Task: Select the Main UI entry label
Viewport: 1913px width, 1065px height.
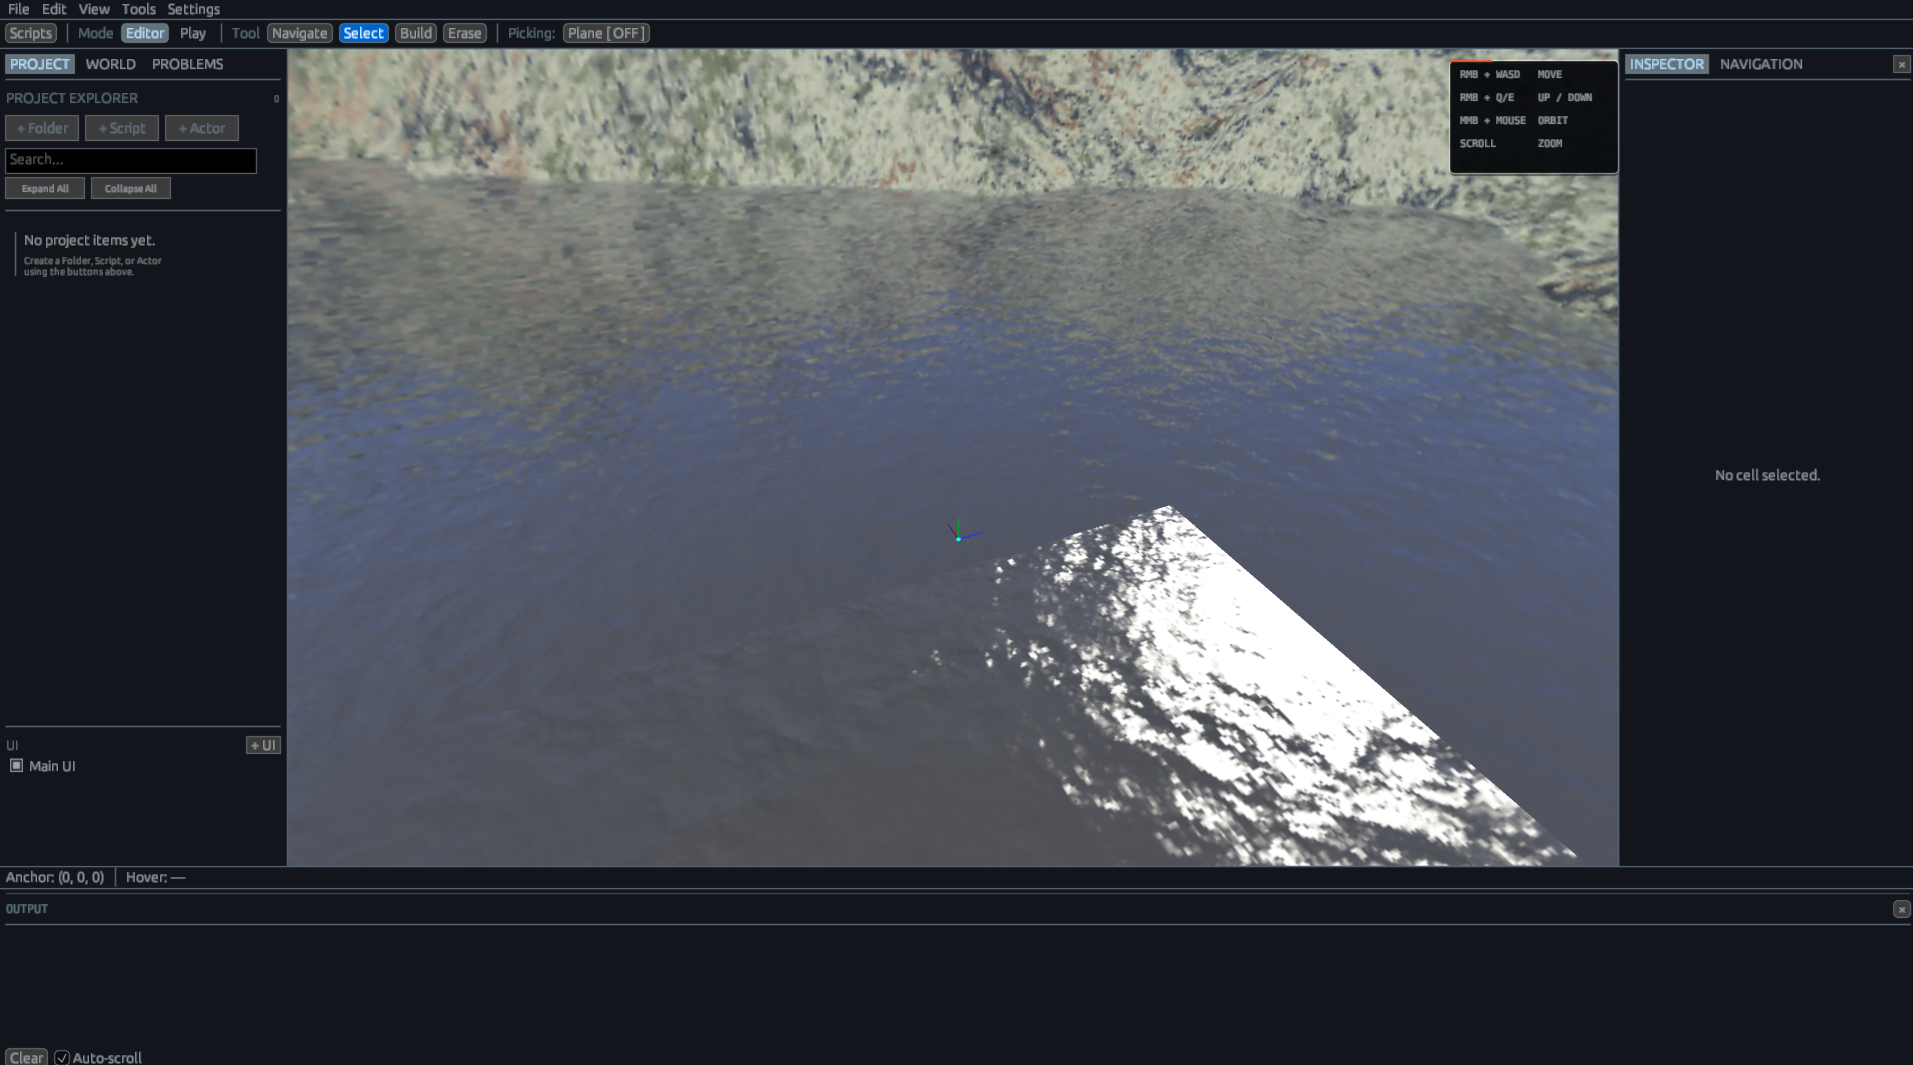Action: (52, 766)
